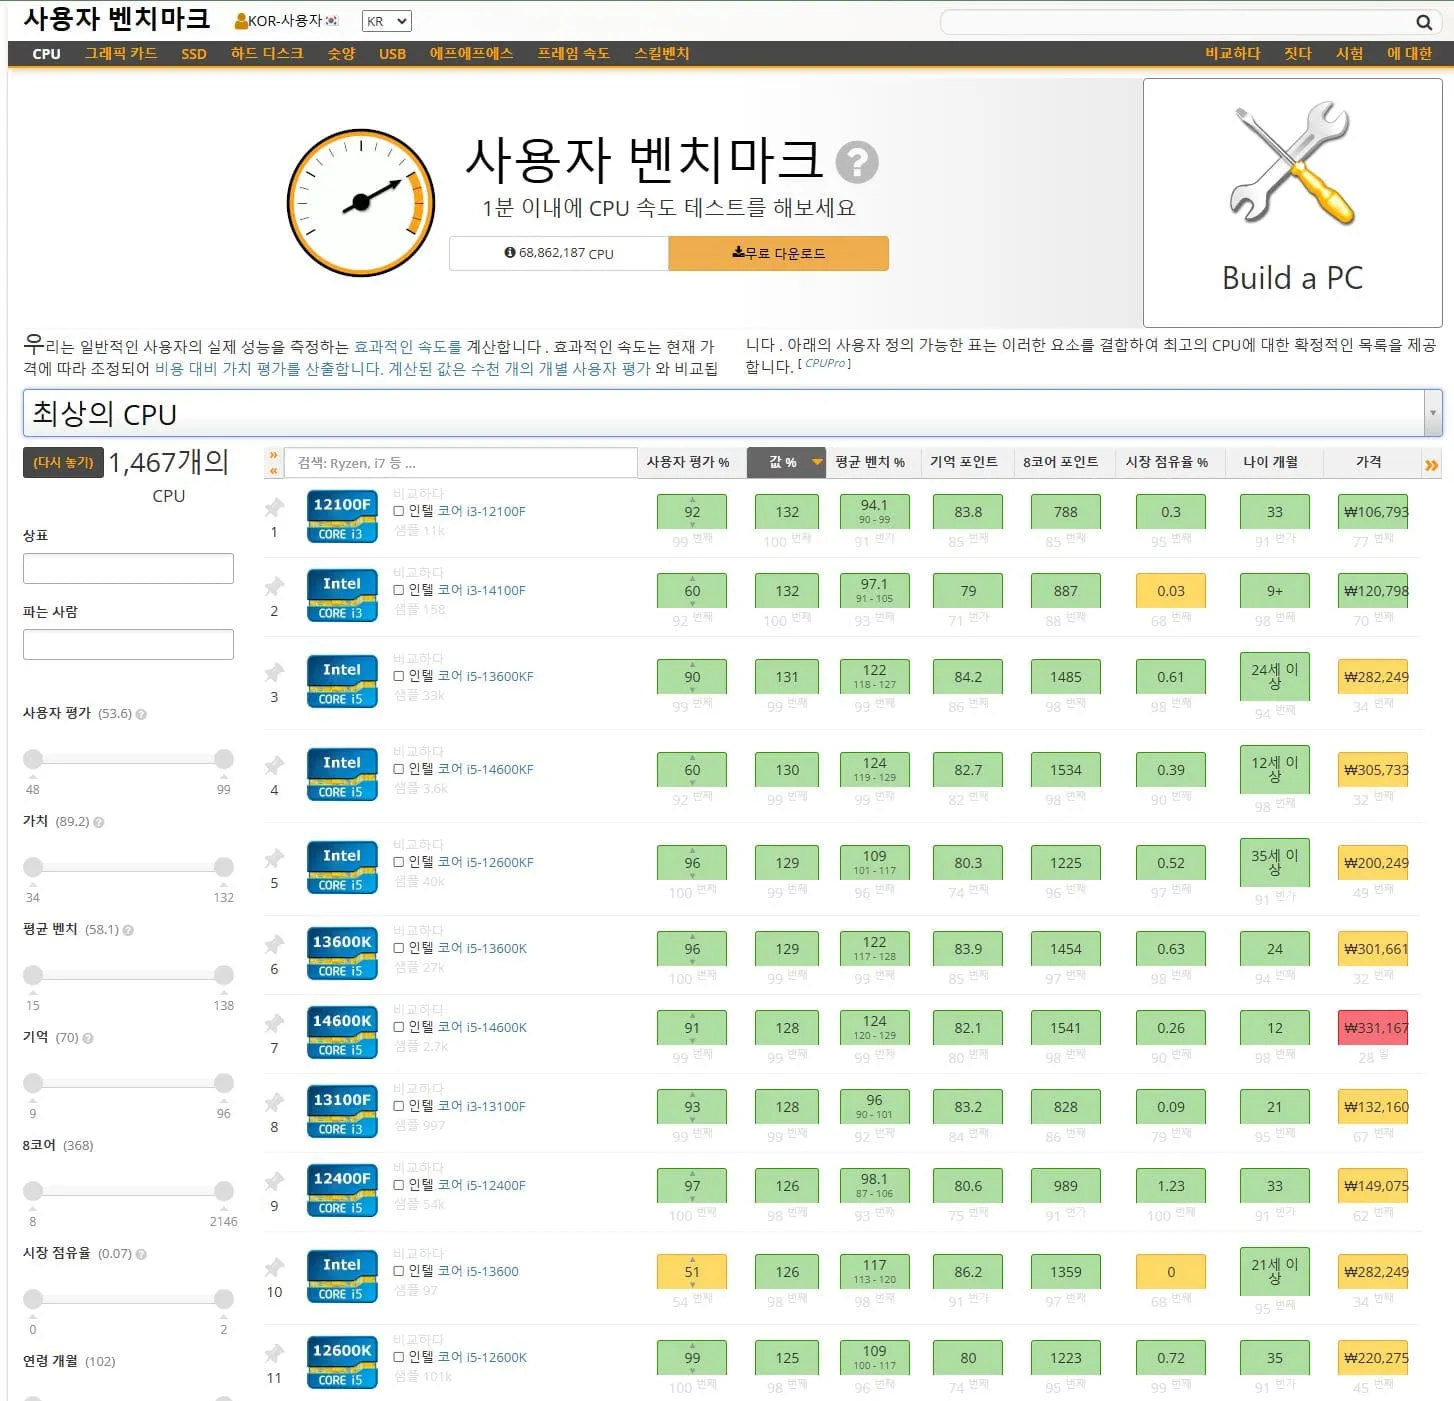Viewport: 1454px width, 1401px height.
Task: Check the compare box for i5-12600KF
Action: (x=399, y=862)
